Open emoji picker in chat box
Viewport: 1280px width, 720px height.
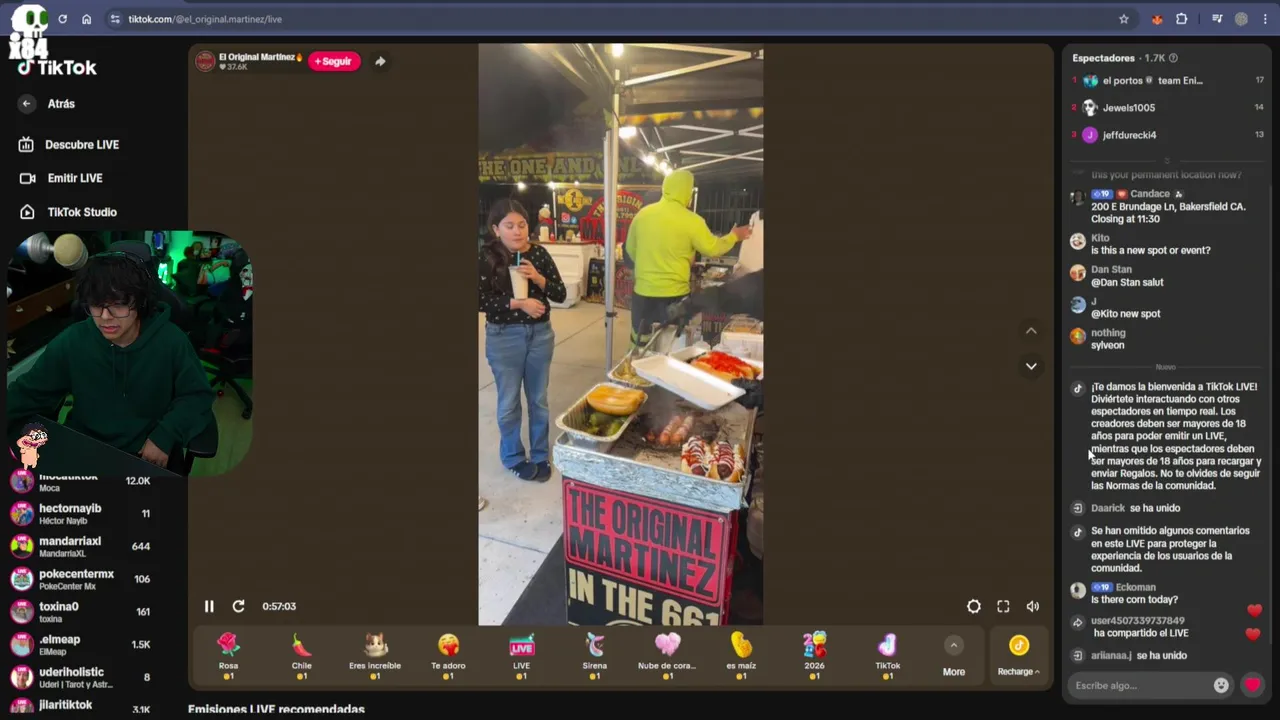pos(1221,685)
